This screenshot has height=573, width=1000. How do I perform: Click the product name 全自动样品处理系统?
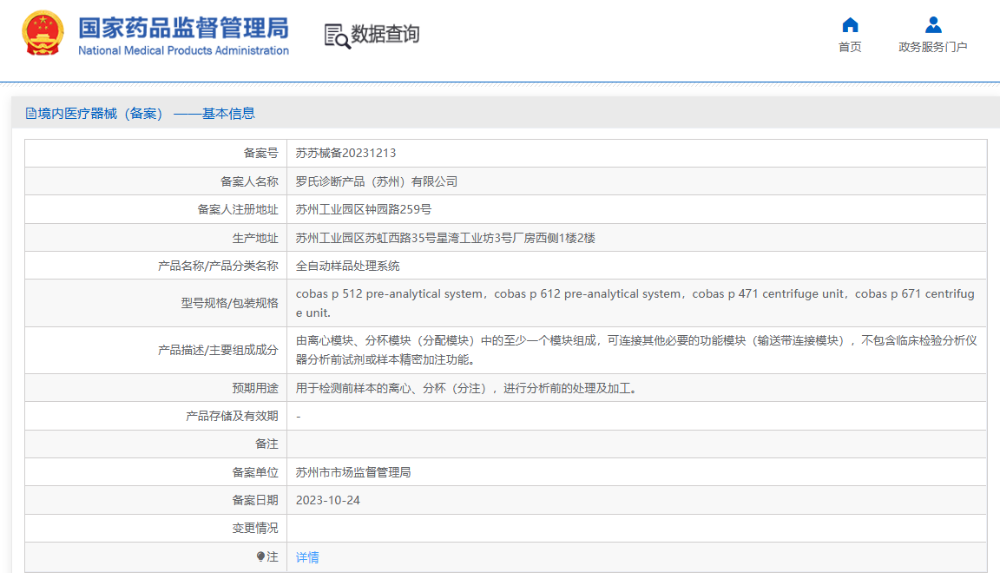coord(347,266)
